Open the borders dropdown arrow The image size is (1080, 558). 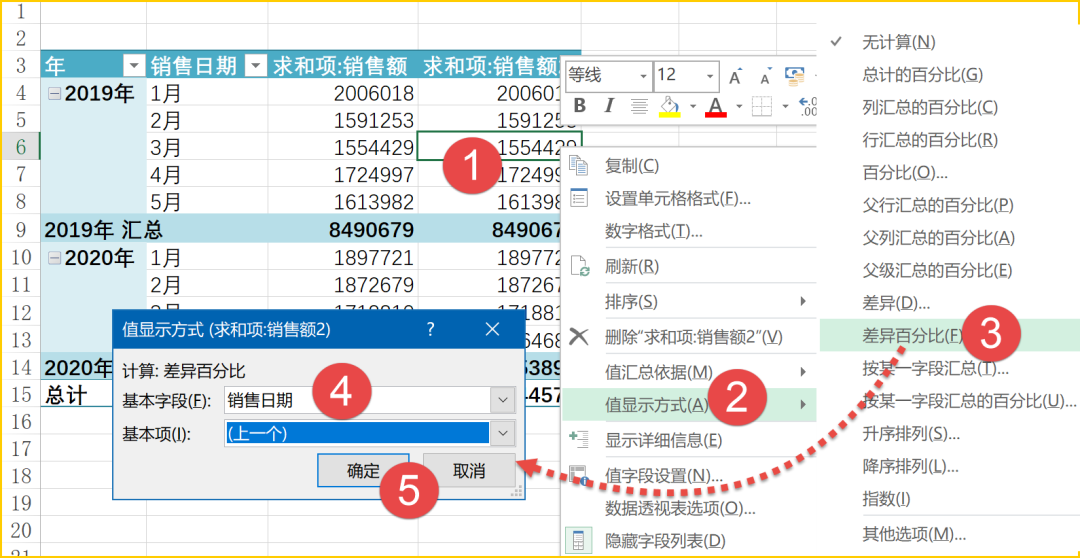point(785,106)
